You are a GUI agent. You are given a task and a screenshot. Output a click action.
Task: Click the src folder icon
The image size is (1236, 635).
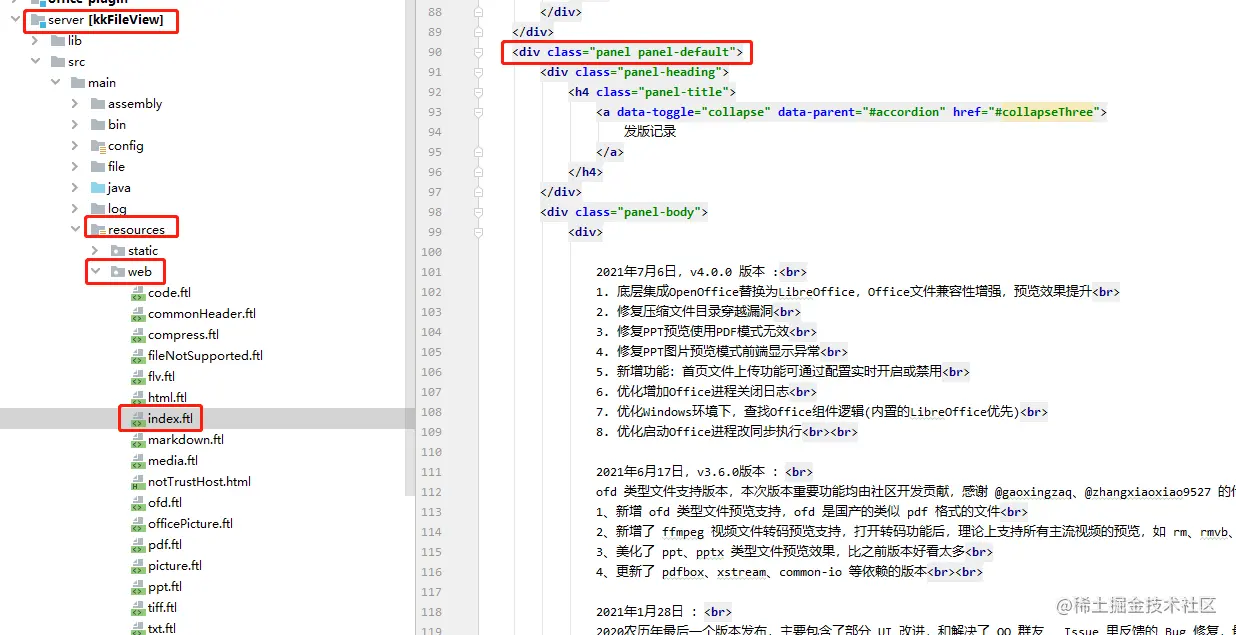[57, 62]
